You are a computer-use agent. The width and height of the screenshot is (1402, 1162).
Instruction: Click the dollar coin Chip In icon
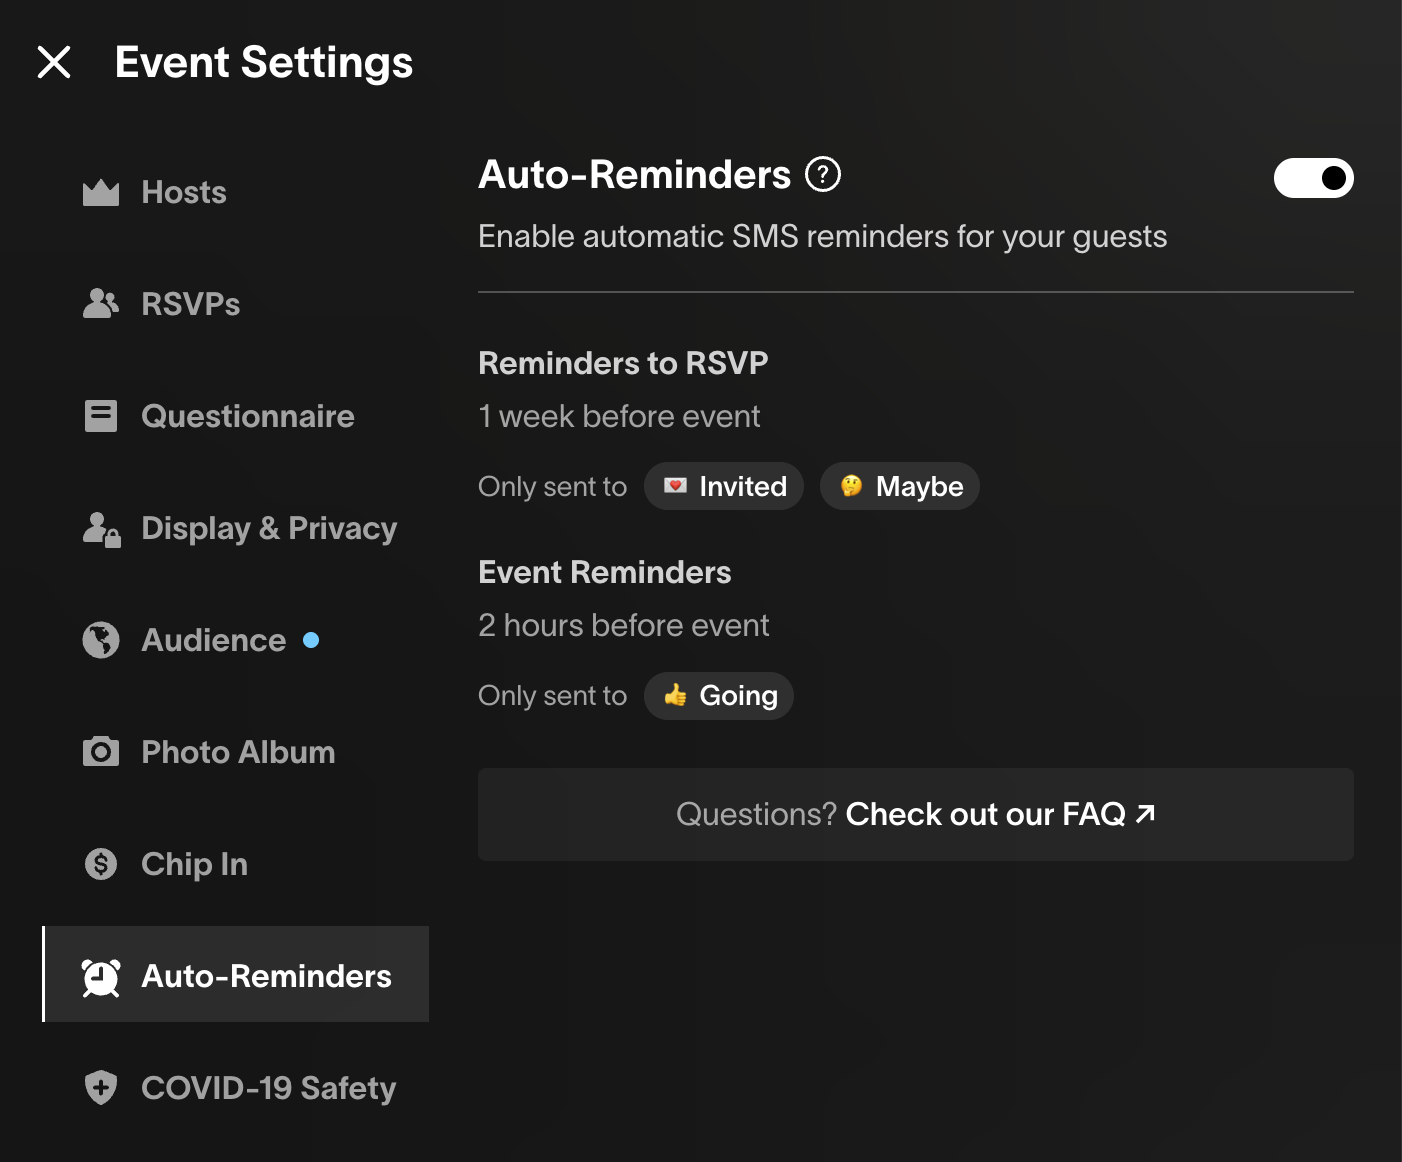[x=101, y=864]
